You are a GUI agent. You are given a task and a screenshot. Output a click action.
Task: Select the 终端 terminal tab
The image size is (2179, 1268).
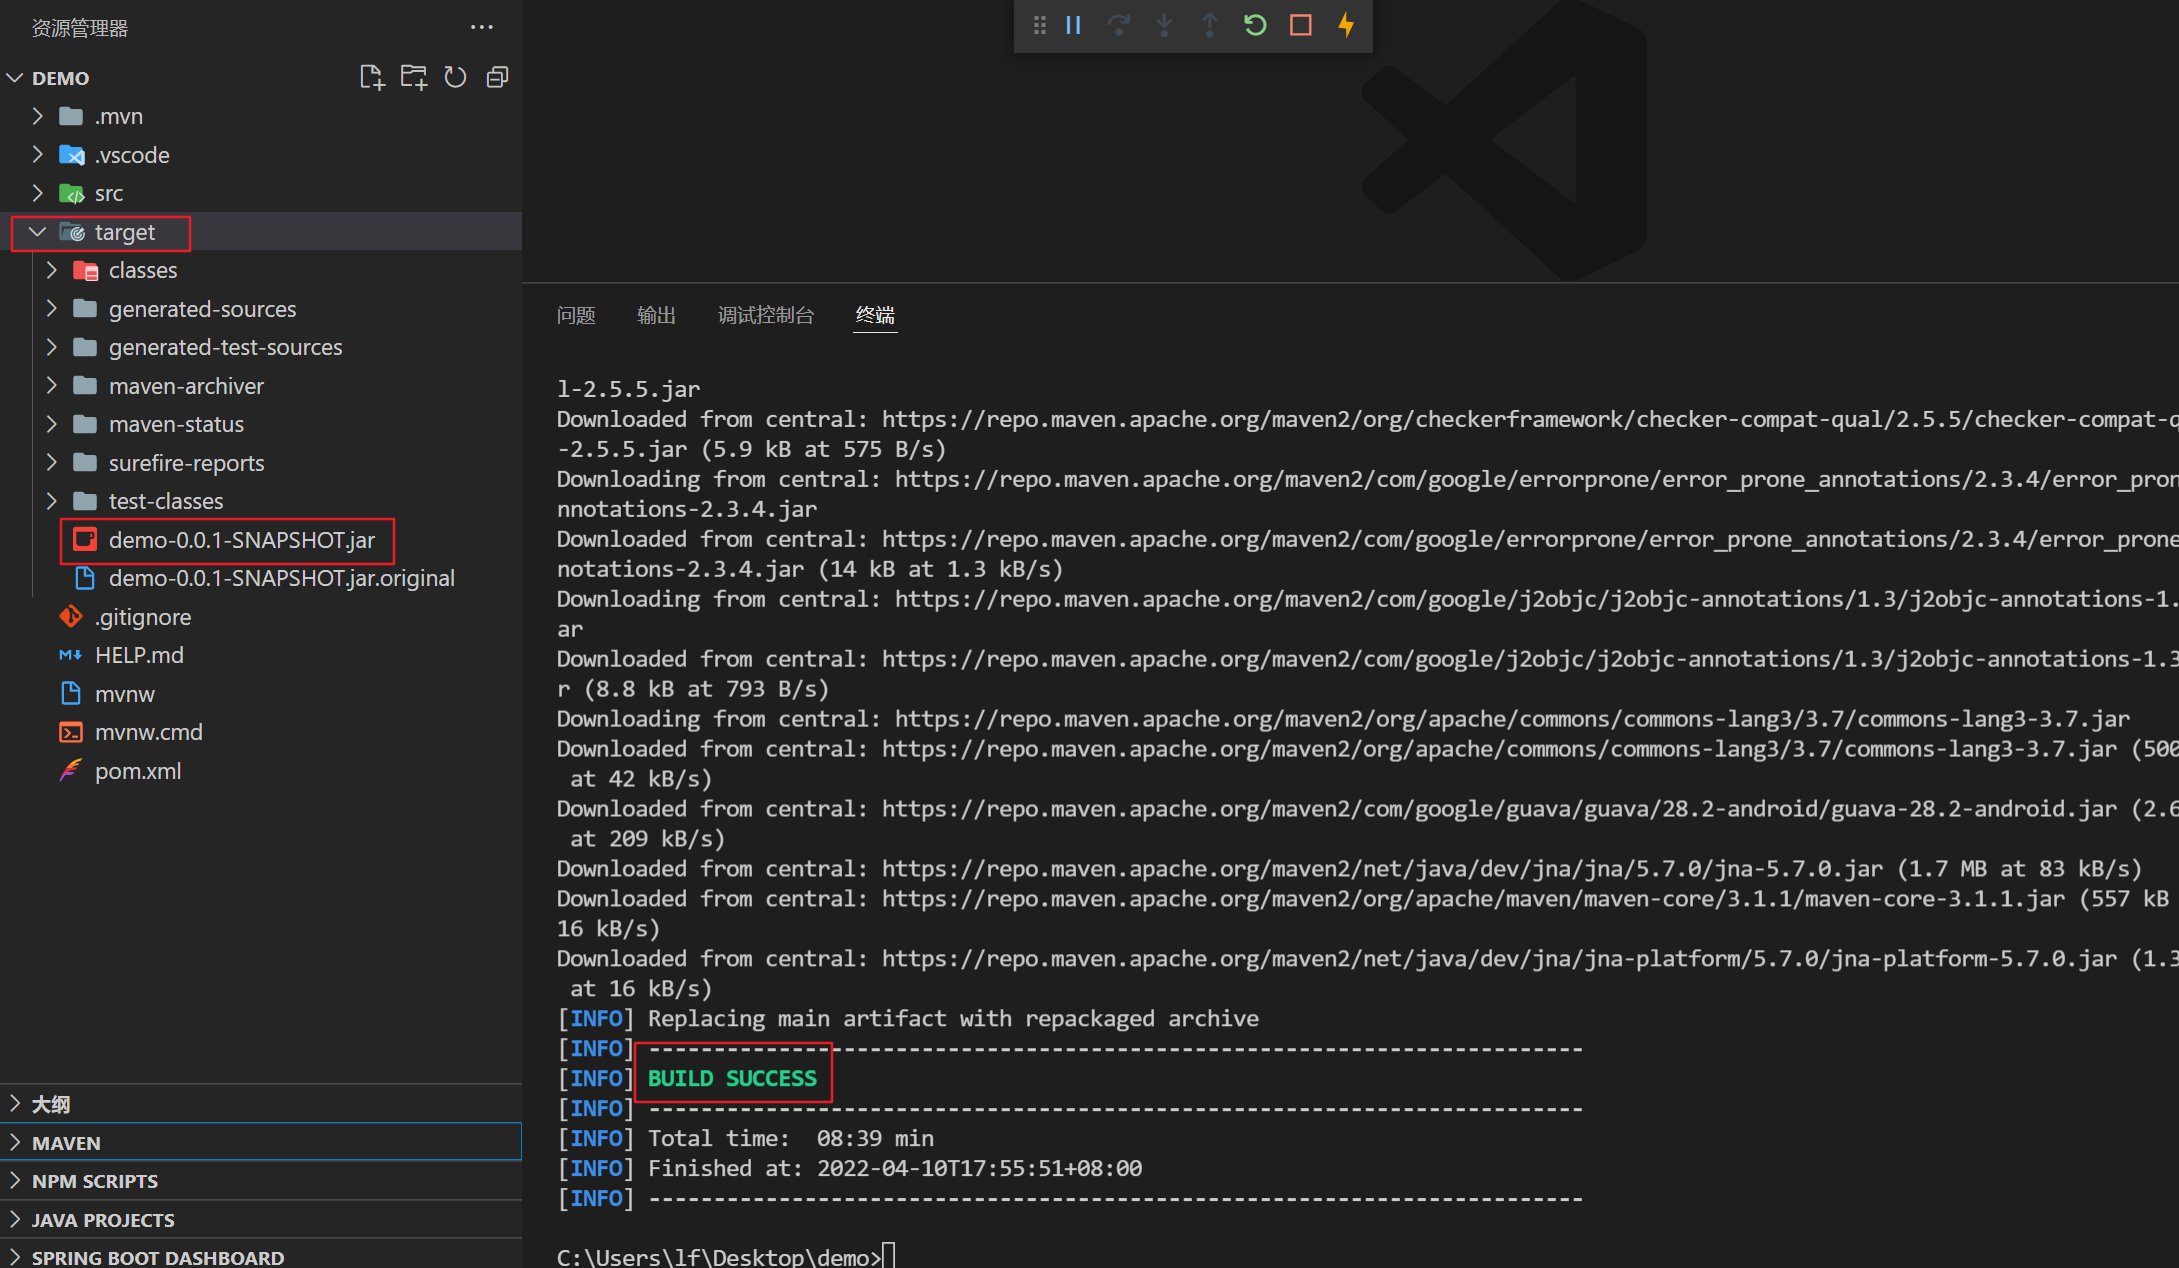[875, 316]
